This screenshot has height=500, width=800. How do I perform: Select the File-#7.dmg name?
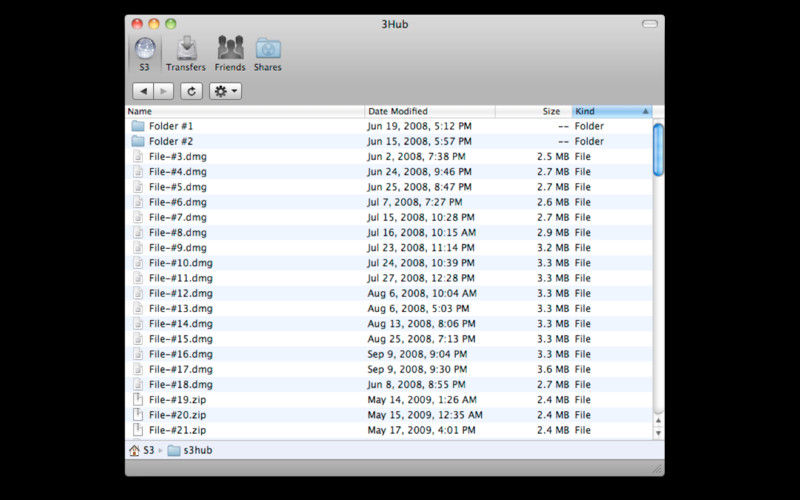(178, 217)
